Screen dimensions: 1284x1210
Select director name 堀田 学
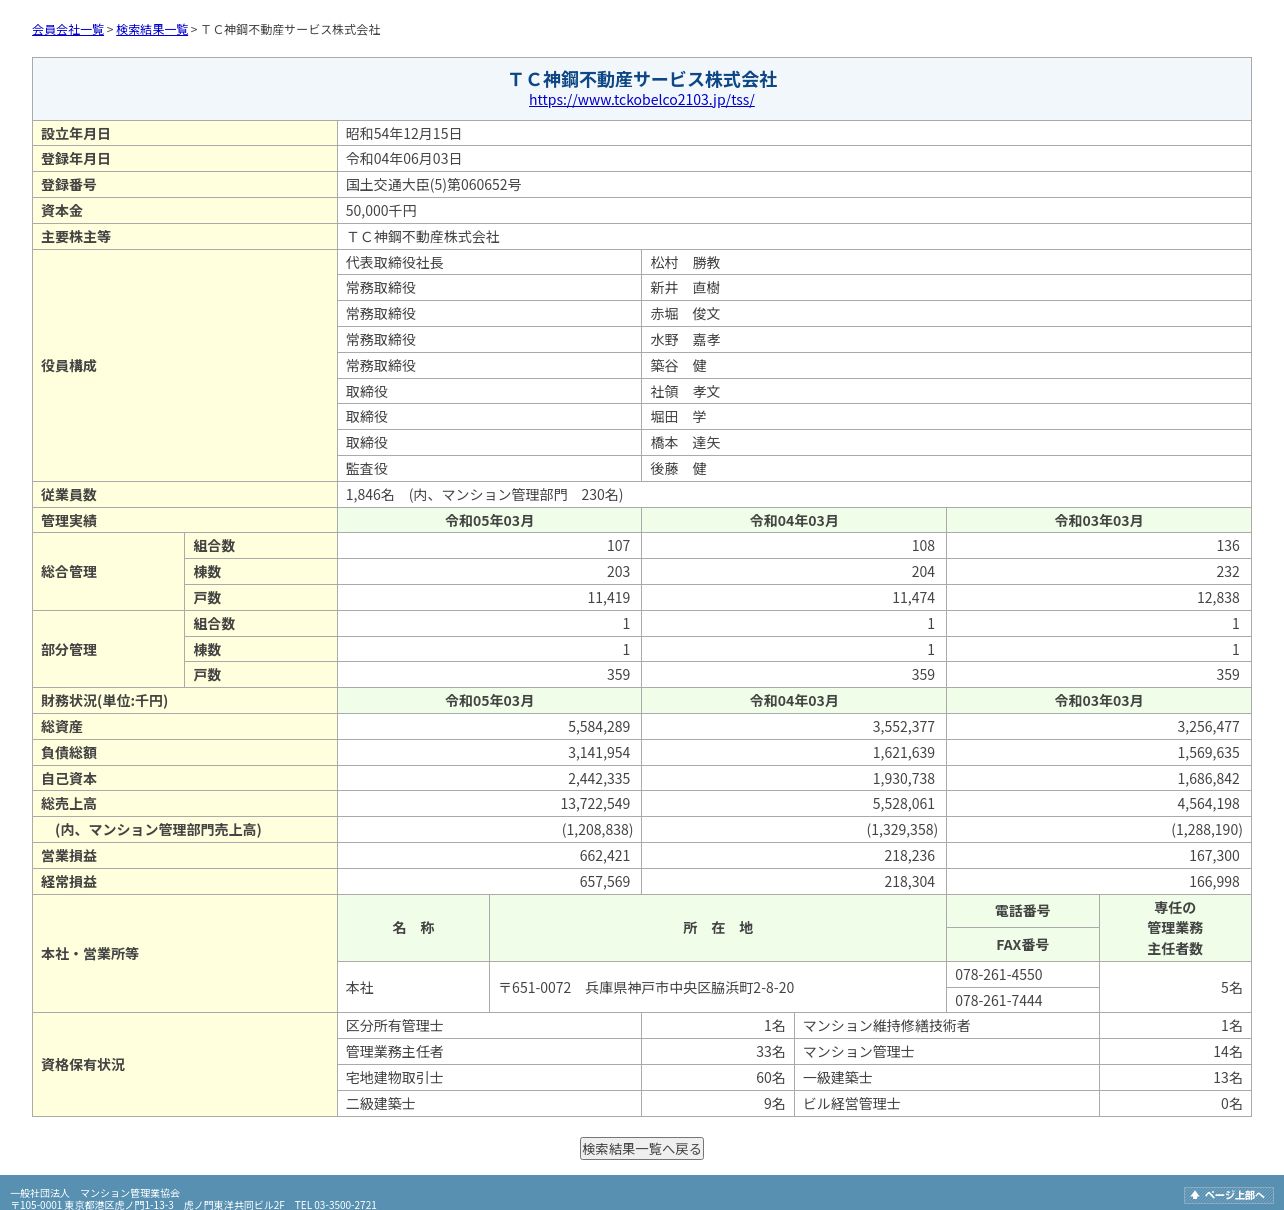click(678, 417)
